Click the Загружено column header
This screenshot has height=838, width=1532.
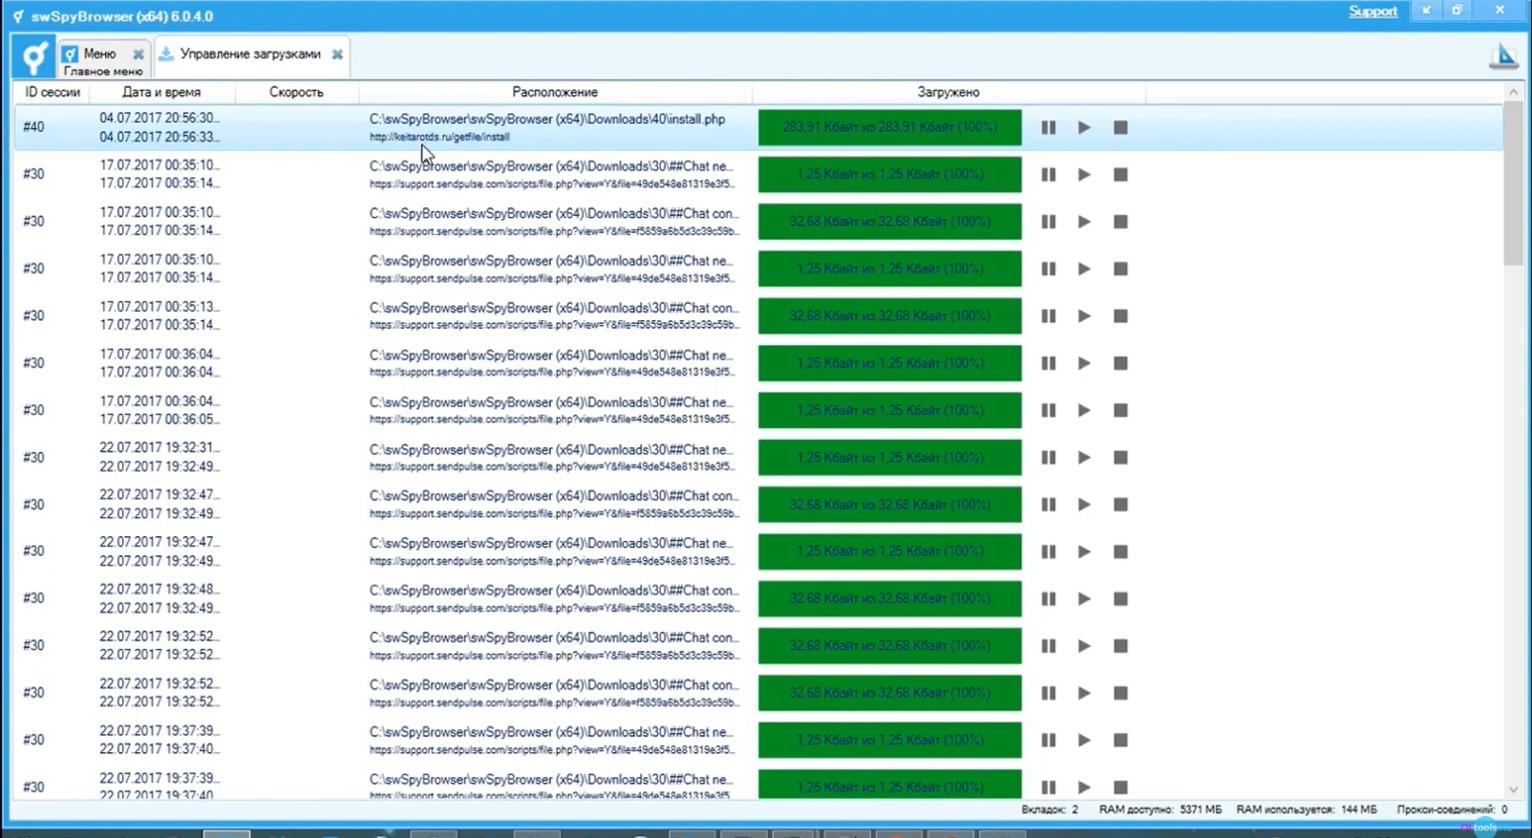(948, 92)
